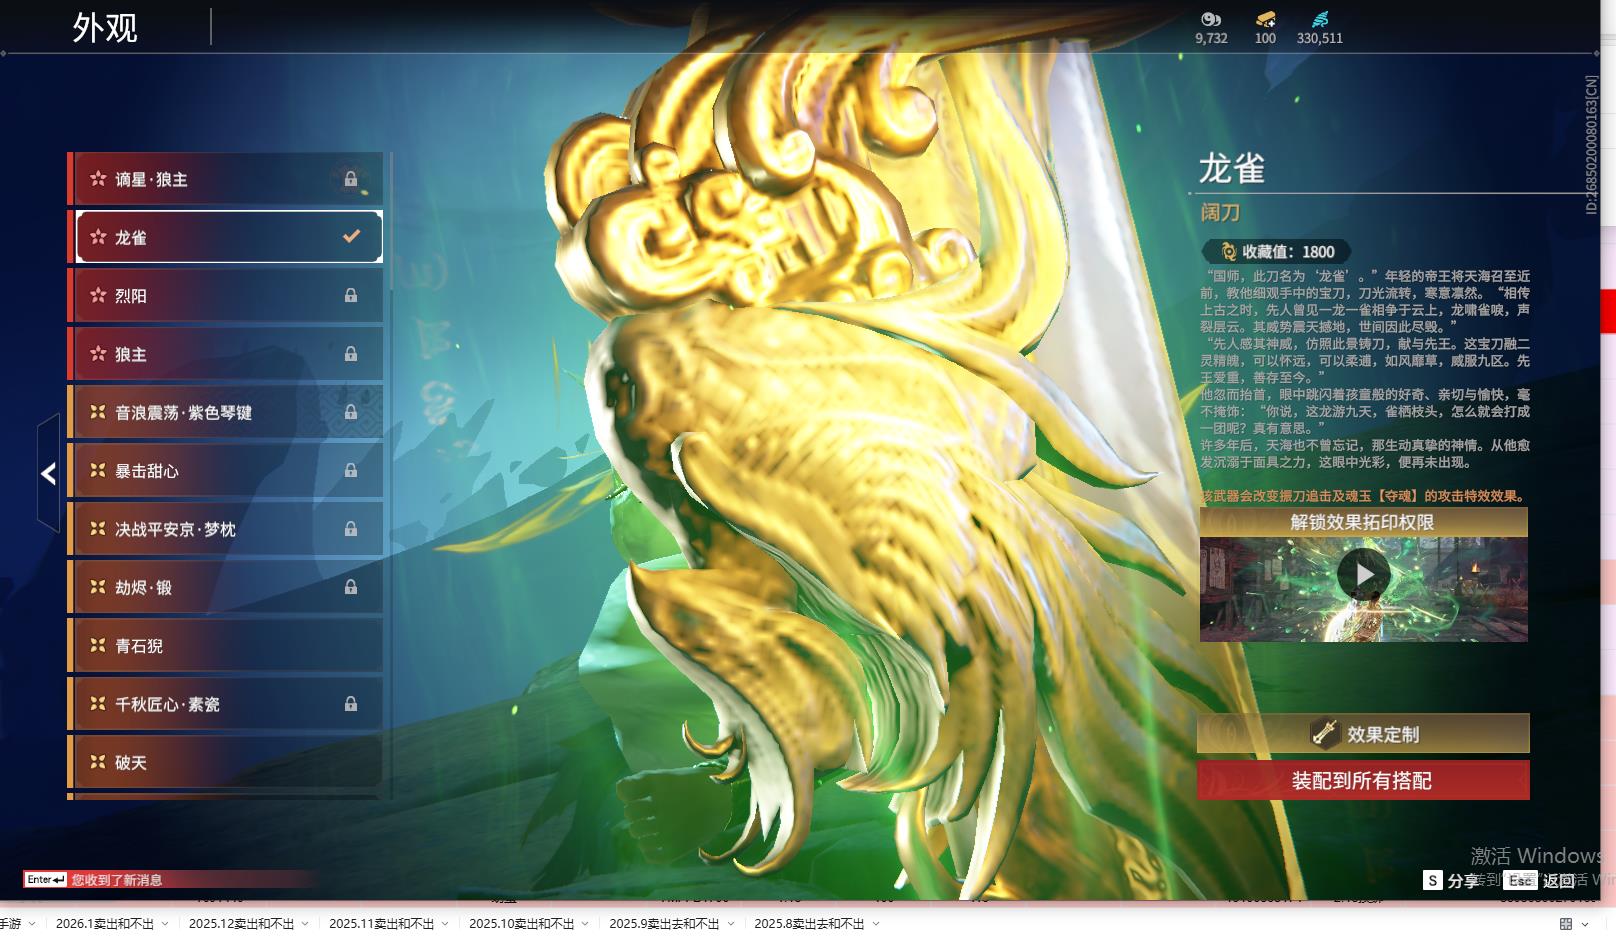
Task: Click the silver coin currency icon
Action: [x=1211, y=19]
